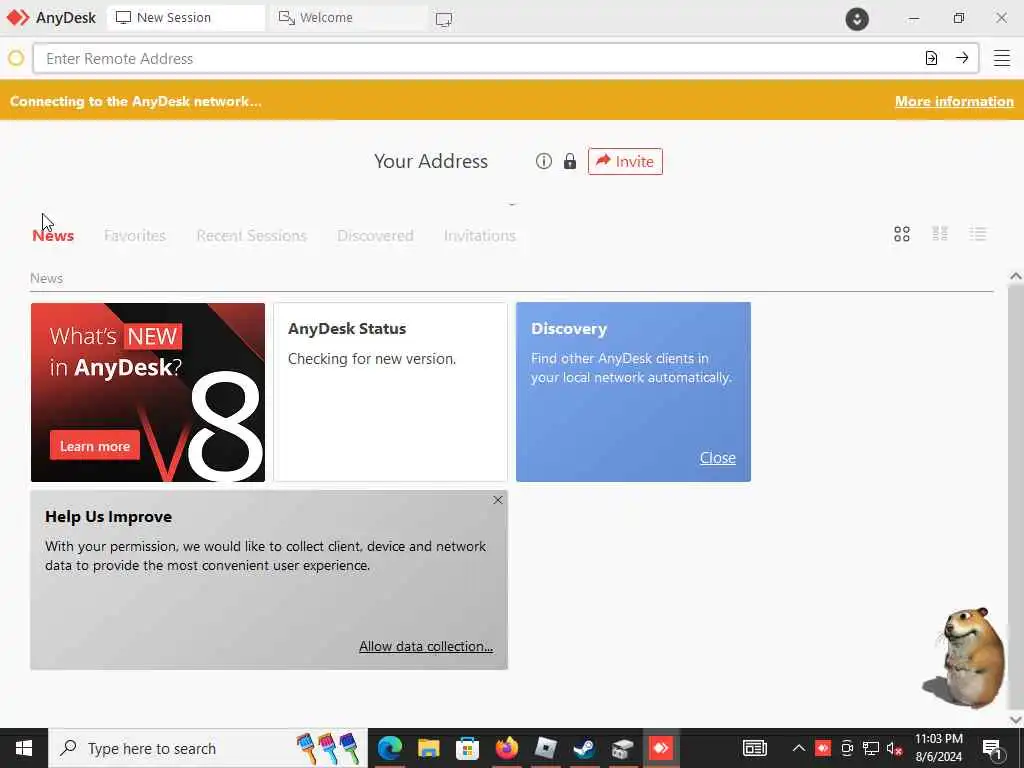Open the notification center icon
This screenshot has height=768, width=1024.
point(993,750)
